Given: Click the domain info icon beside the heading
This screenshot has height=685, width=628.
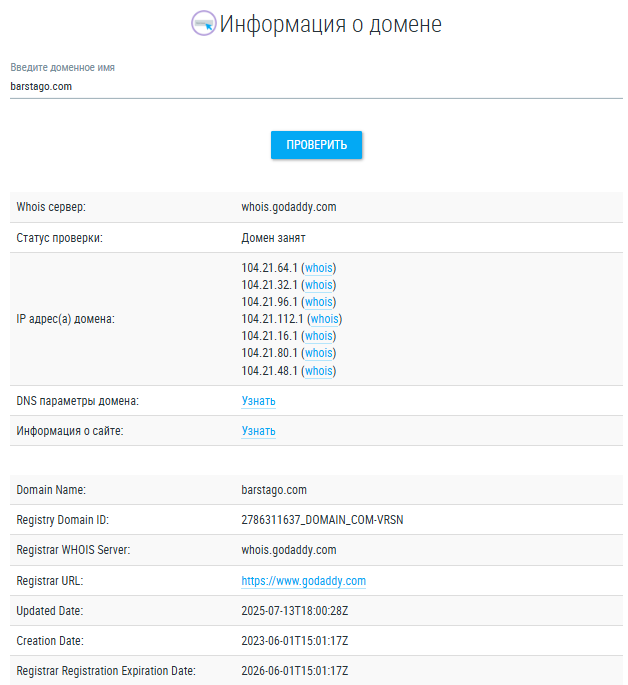Looking at the screenshot, I should tap(203, 23).
